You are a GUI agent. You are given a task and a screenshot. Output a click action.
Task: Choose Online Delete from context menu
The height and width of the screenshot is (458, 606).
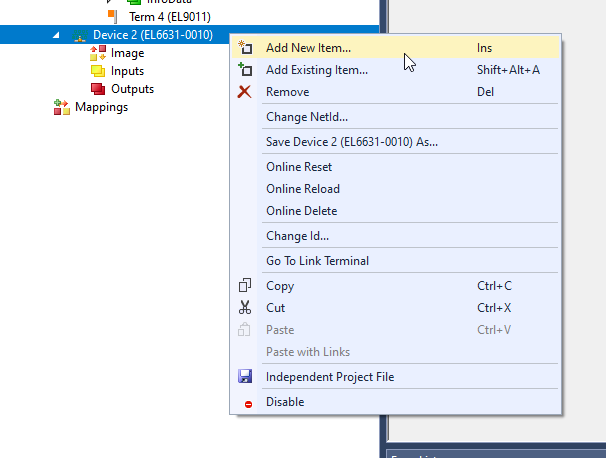pyautogui.click(x=301, y=211)
